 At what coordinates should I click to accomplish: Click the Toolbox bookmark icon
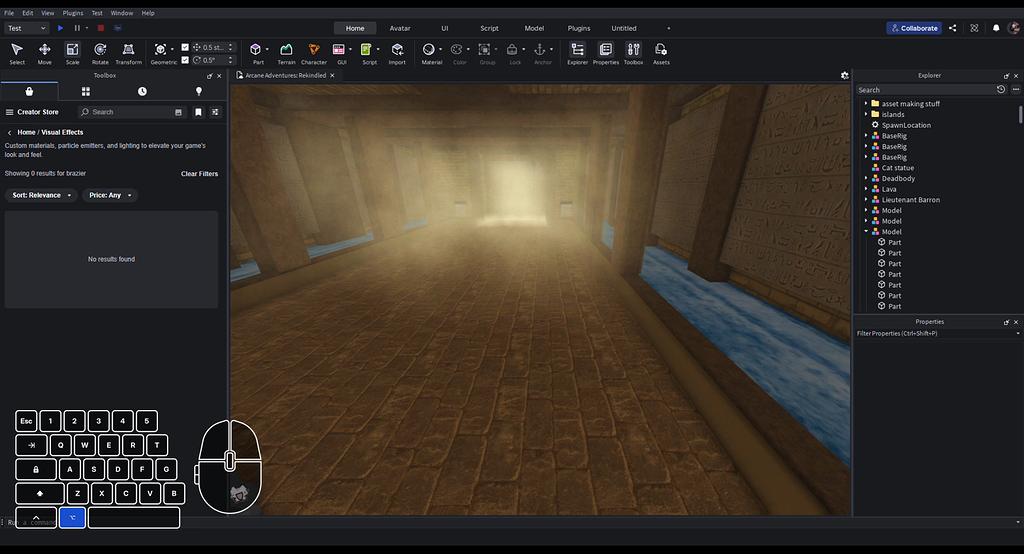point(198,112)
